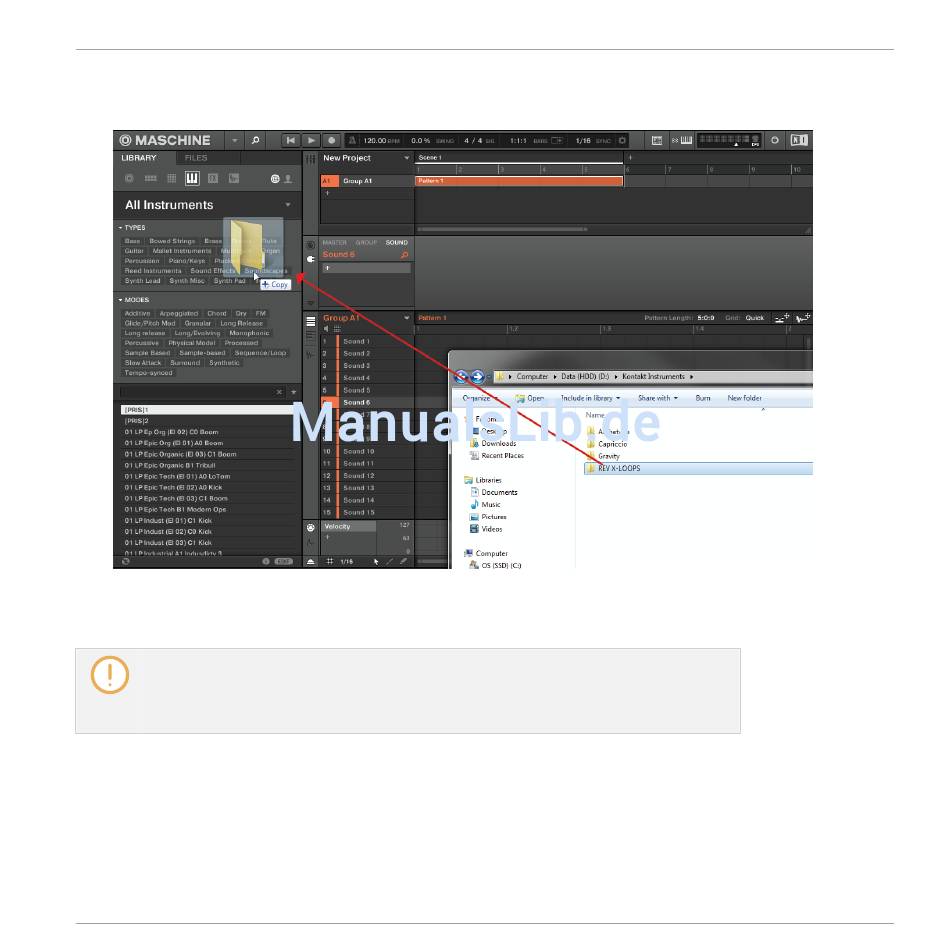Screen dimensions: 950x951
Task: Open the Maschine main menu dropdown arrow
Action: click(235, 140)
